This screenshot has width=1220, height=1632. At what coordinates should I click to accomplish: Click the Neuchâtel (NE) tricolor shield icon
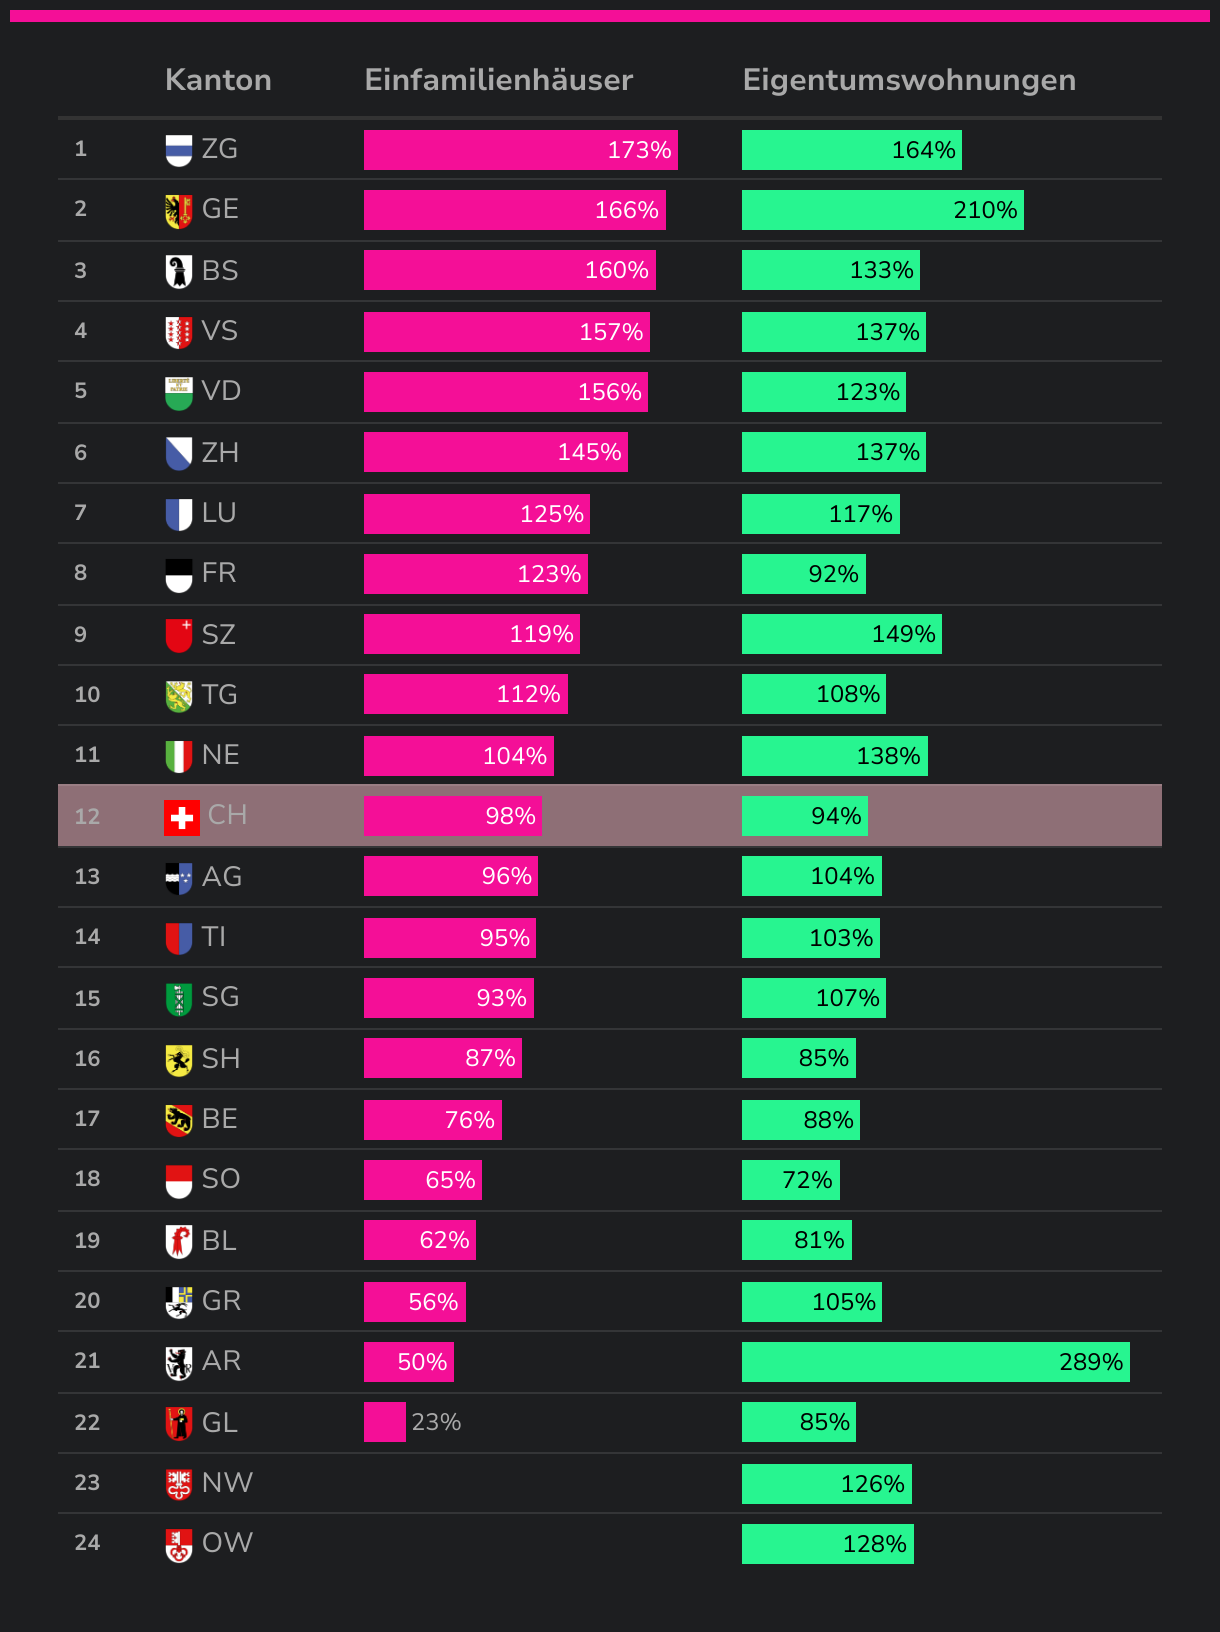(x=178, y=756)
